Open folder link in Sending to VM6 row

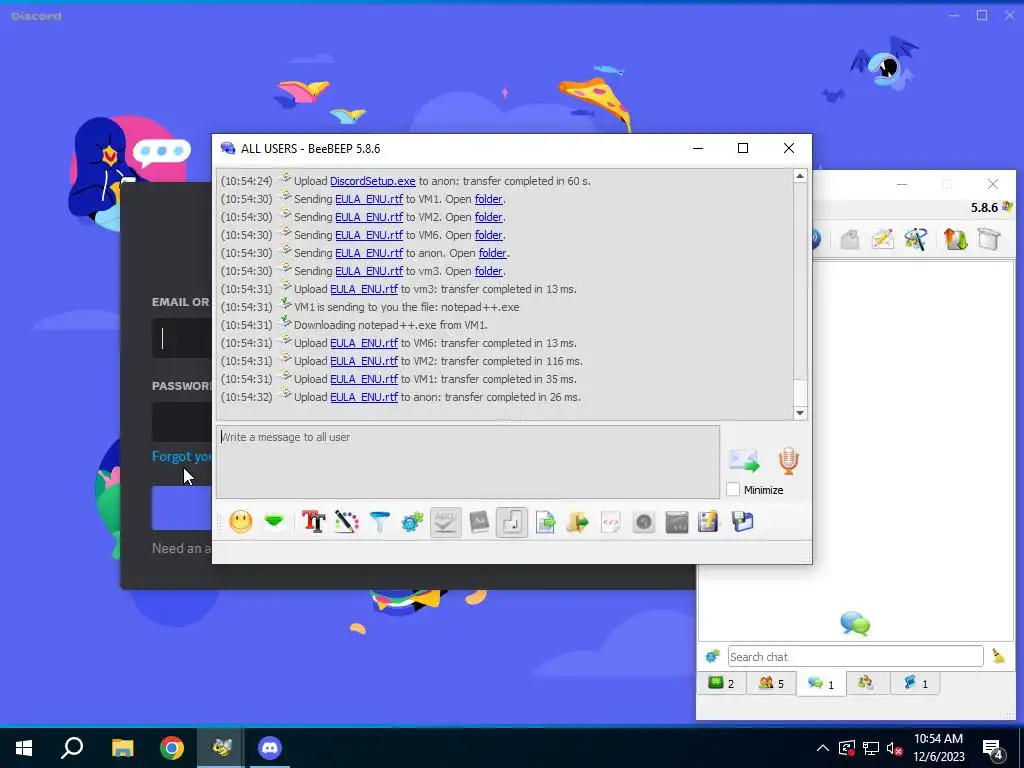(488, 235)
